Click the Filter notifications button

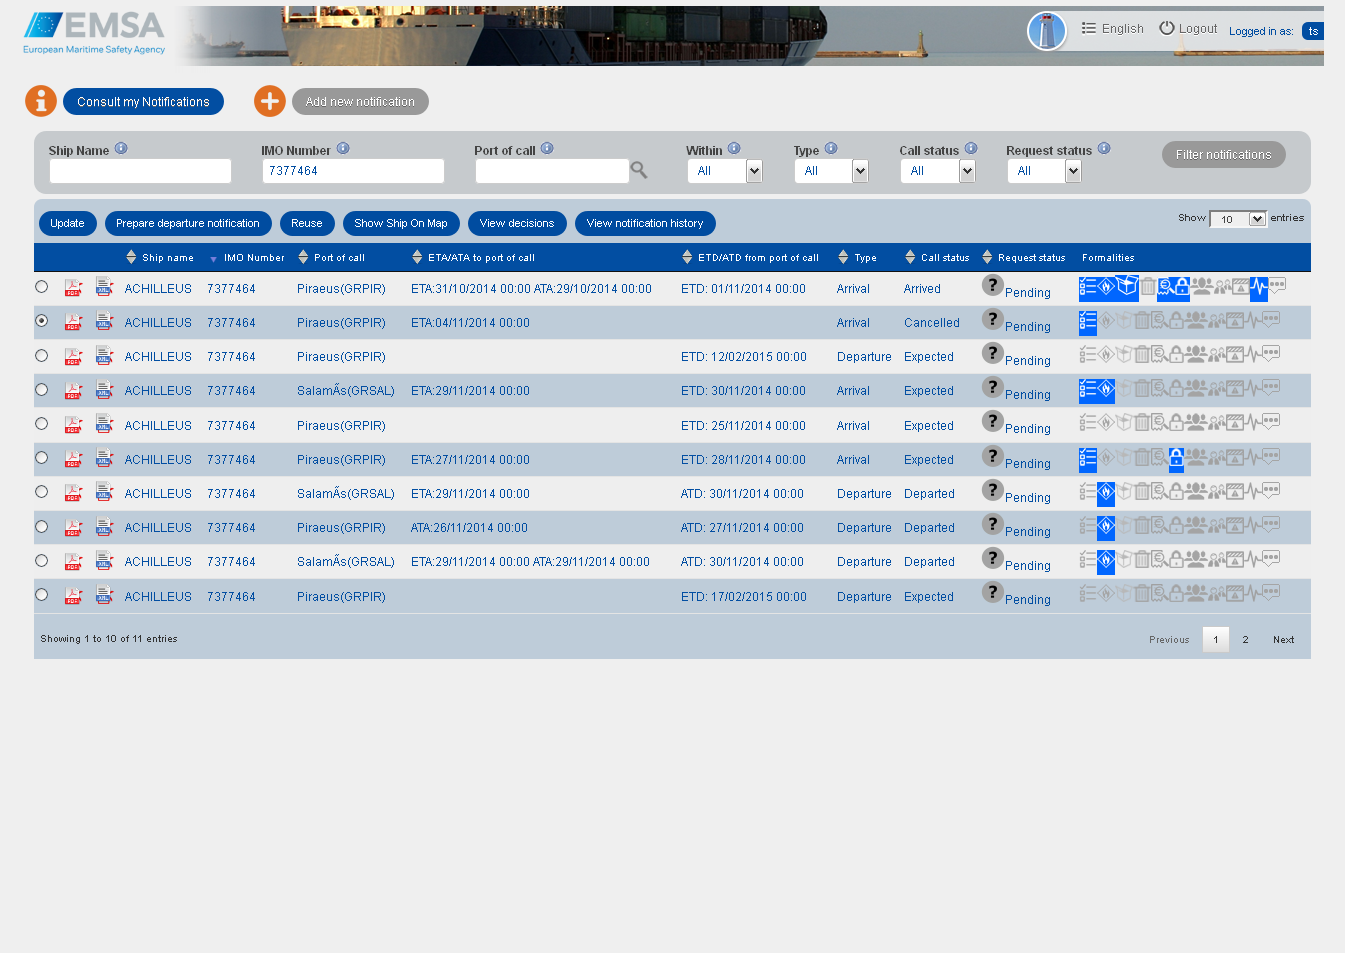point(1224,155)
